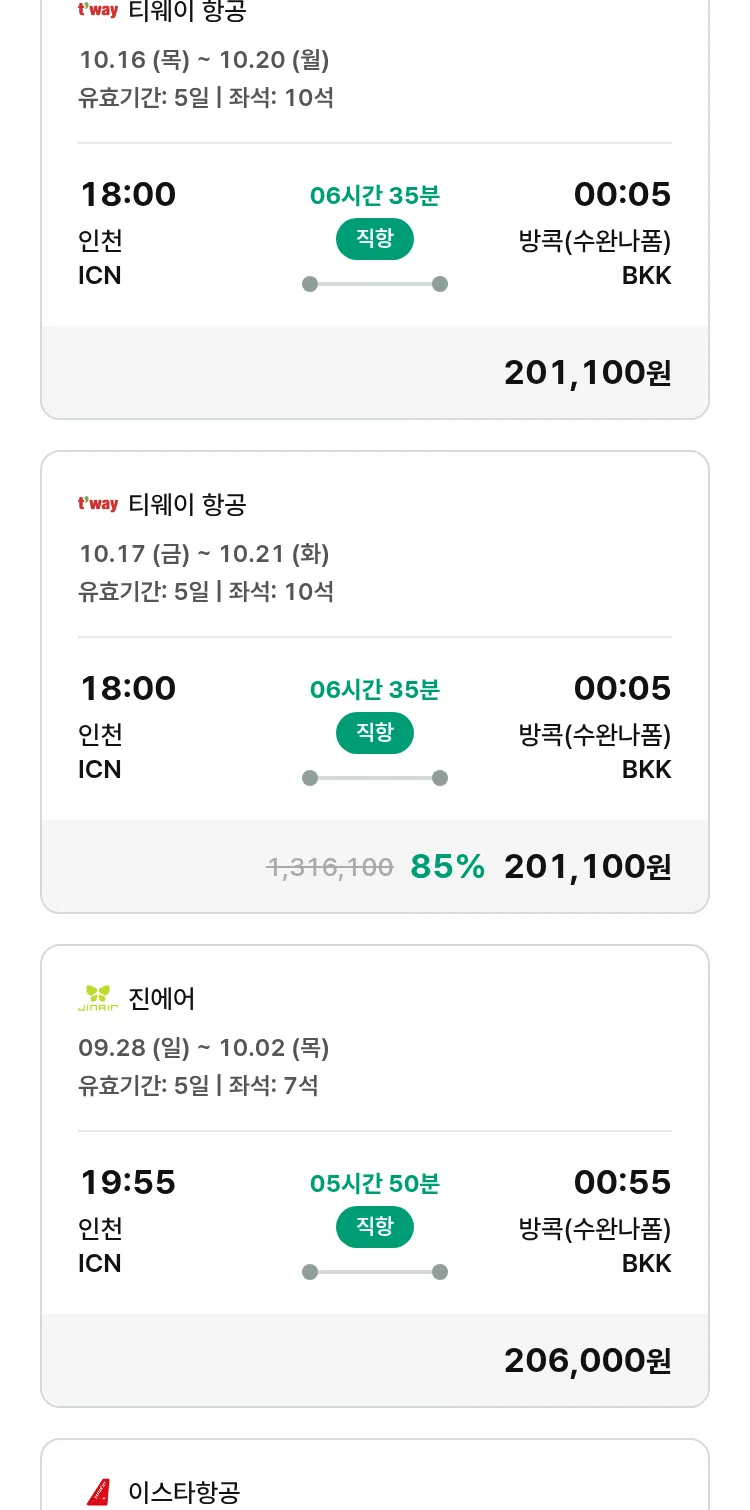This screenshot has width=750, height=1510.
Task: Tap the 05시간 50분 flight duration
Action: pyautogui.click(x=375, y=1184)
